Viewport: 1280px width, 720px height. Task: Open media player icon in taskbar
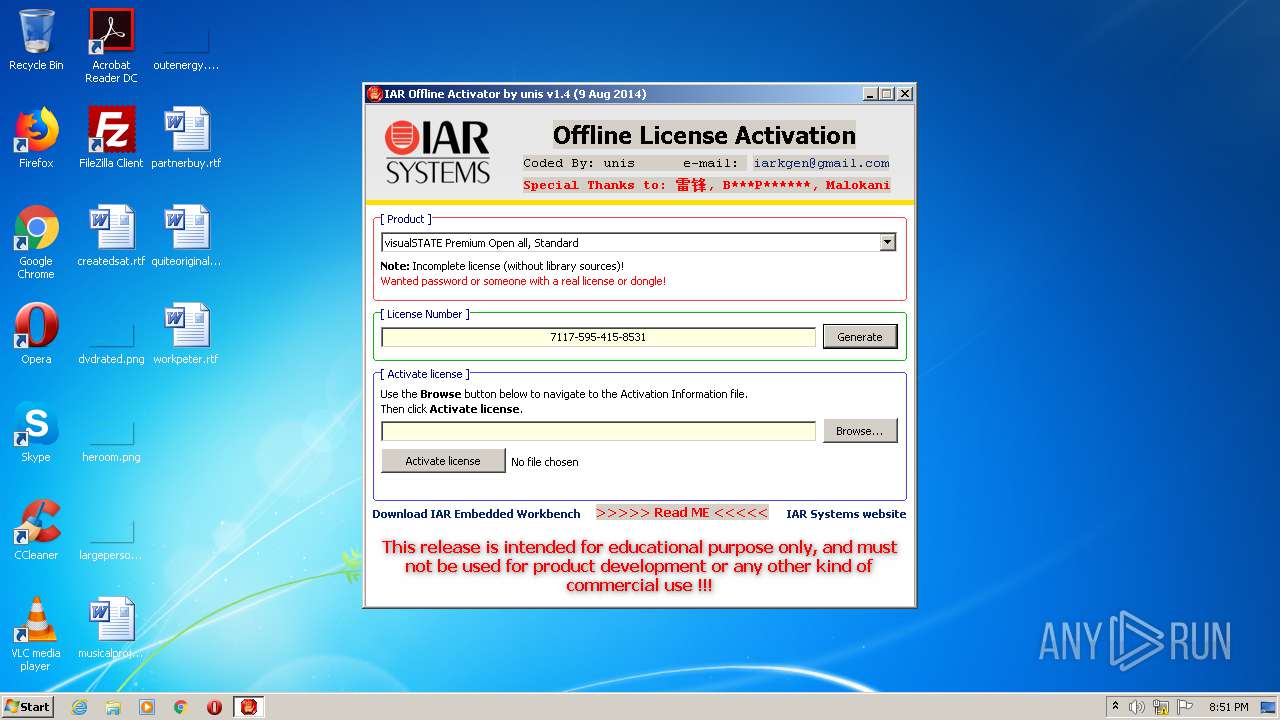(147, 707)
